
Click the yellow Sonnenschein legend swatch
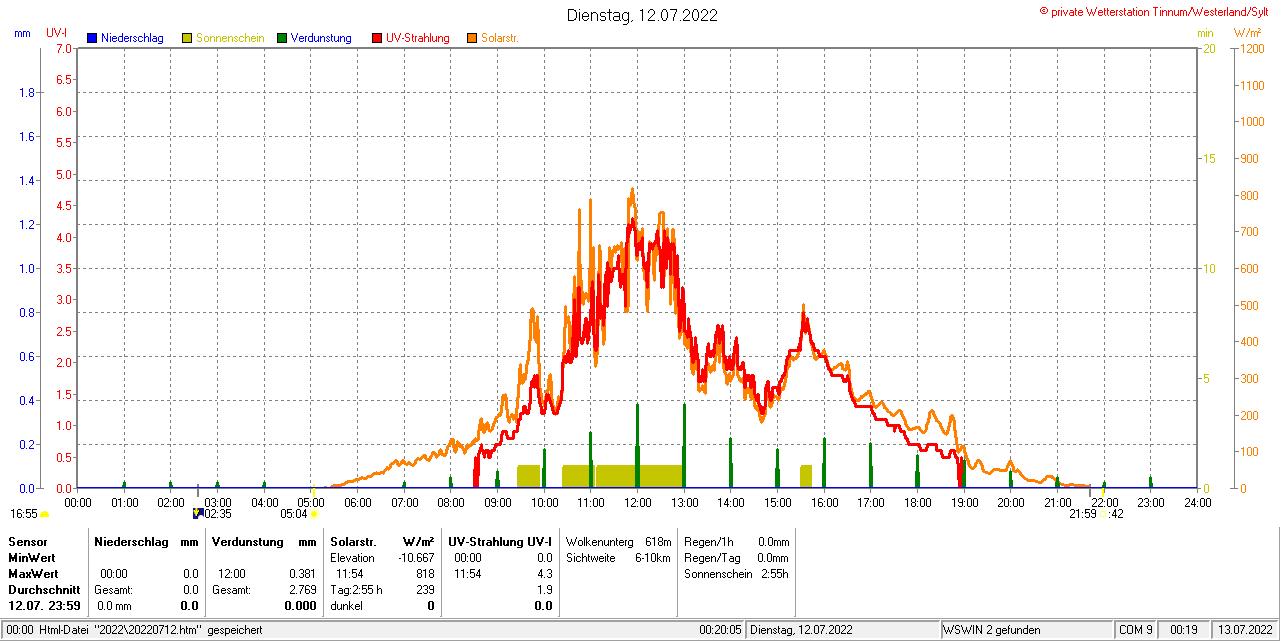187,38
